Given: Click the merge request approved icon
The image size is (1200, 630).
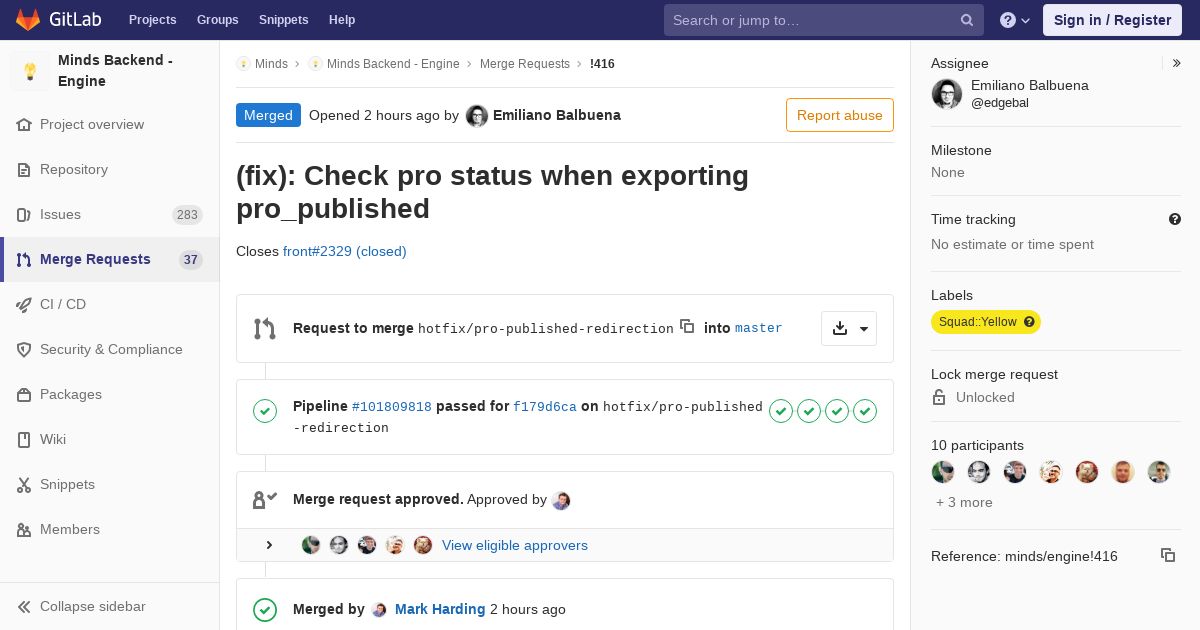Looking at the screenshot, I should click(x=265, y=500).
